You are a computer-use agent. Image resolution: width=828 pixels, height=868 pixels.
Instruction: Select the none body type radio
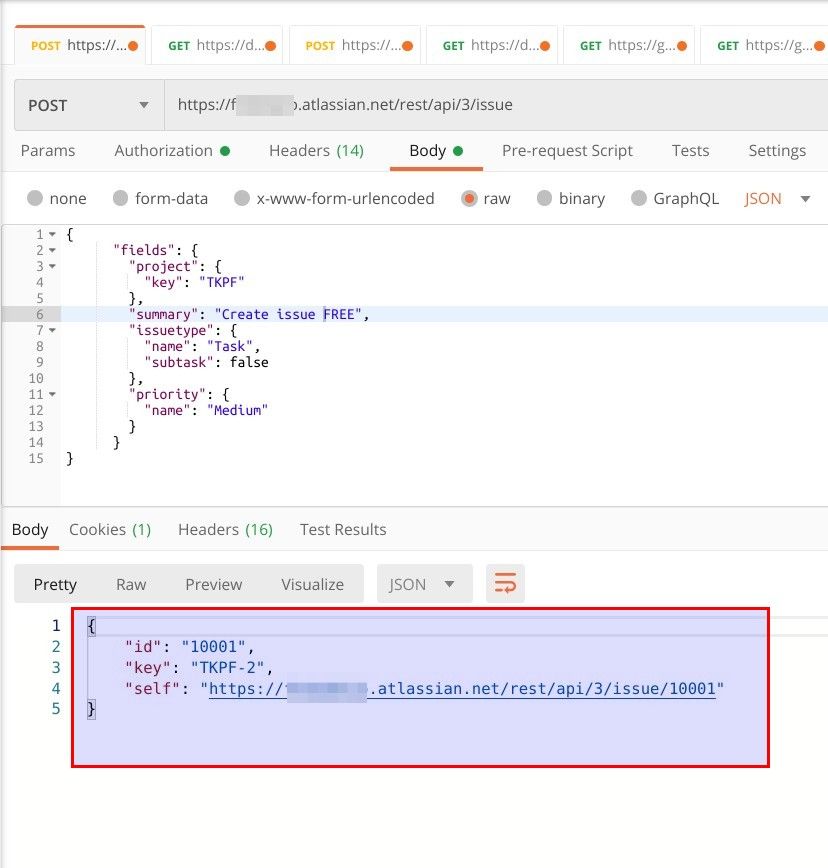pos(35,198)
